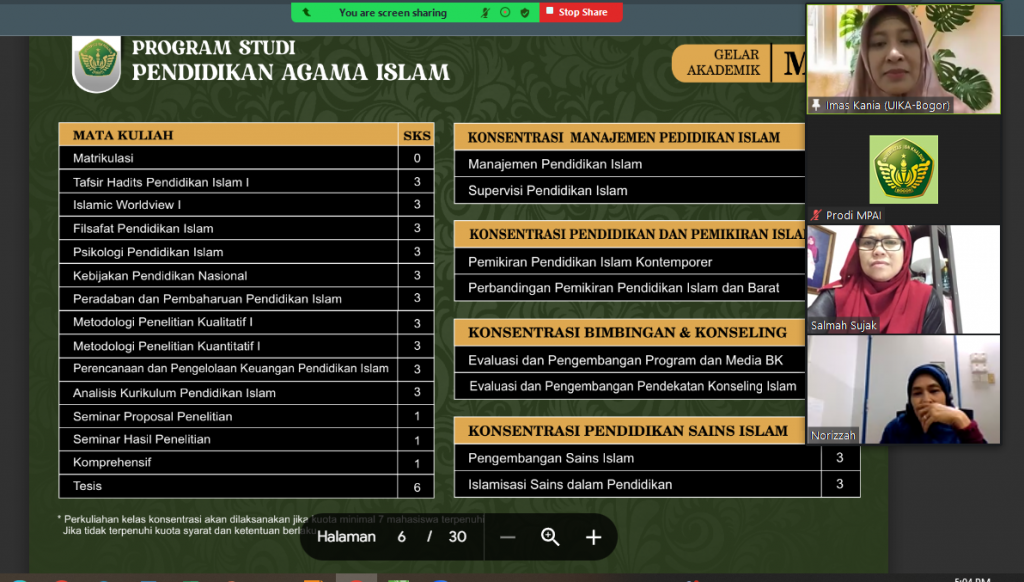Select the Seminar Proposal Penelitian row
The width and height of the screenshot is (1024, 582).
click(246, 415)
